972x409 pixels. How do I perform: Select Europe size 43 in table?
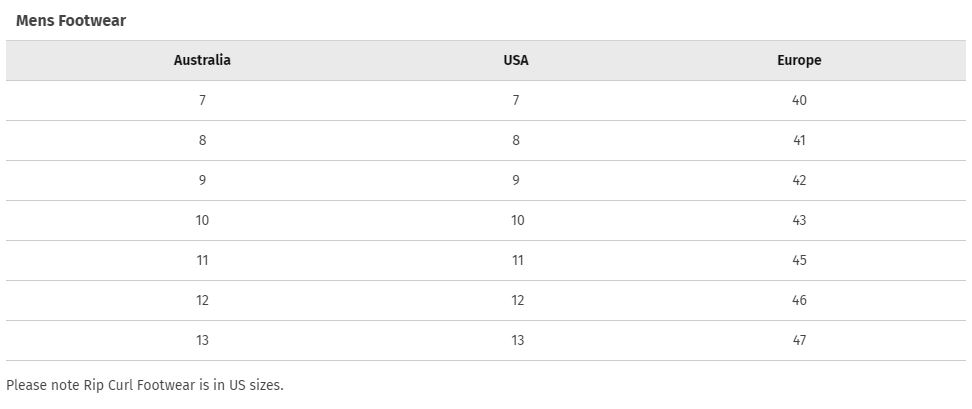[799, 220]
